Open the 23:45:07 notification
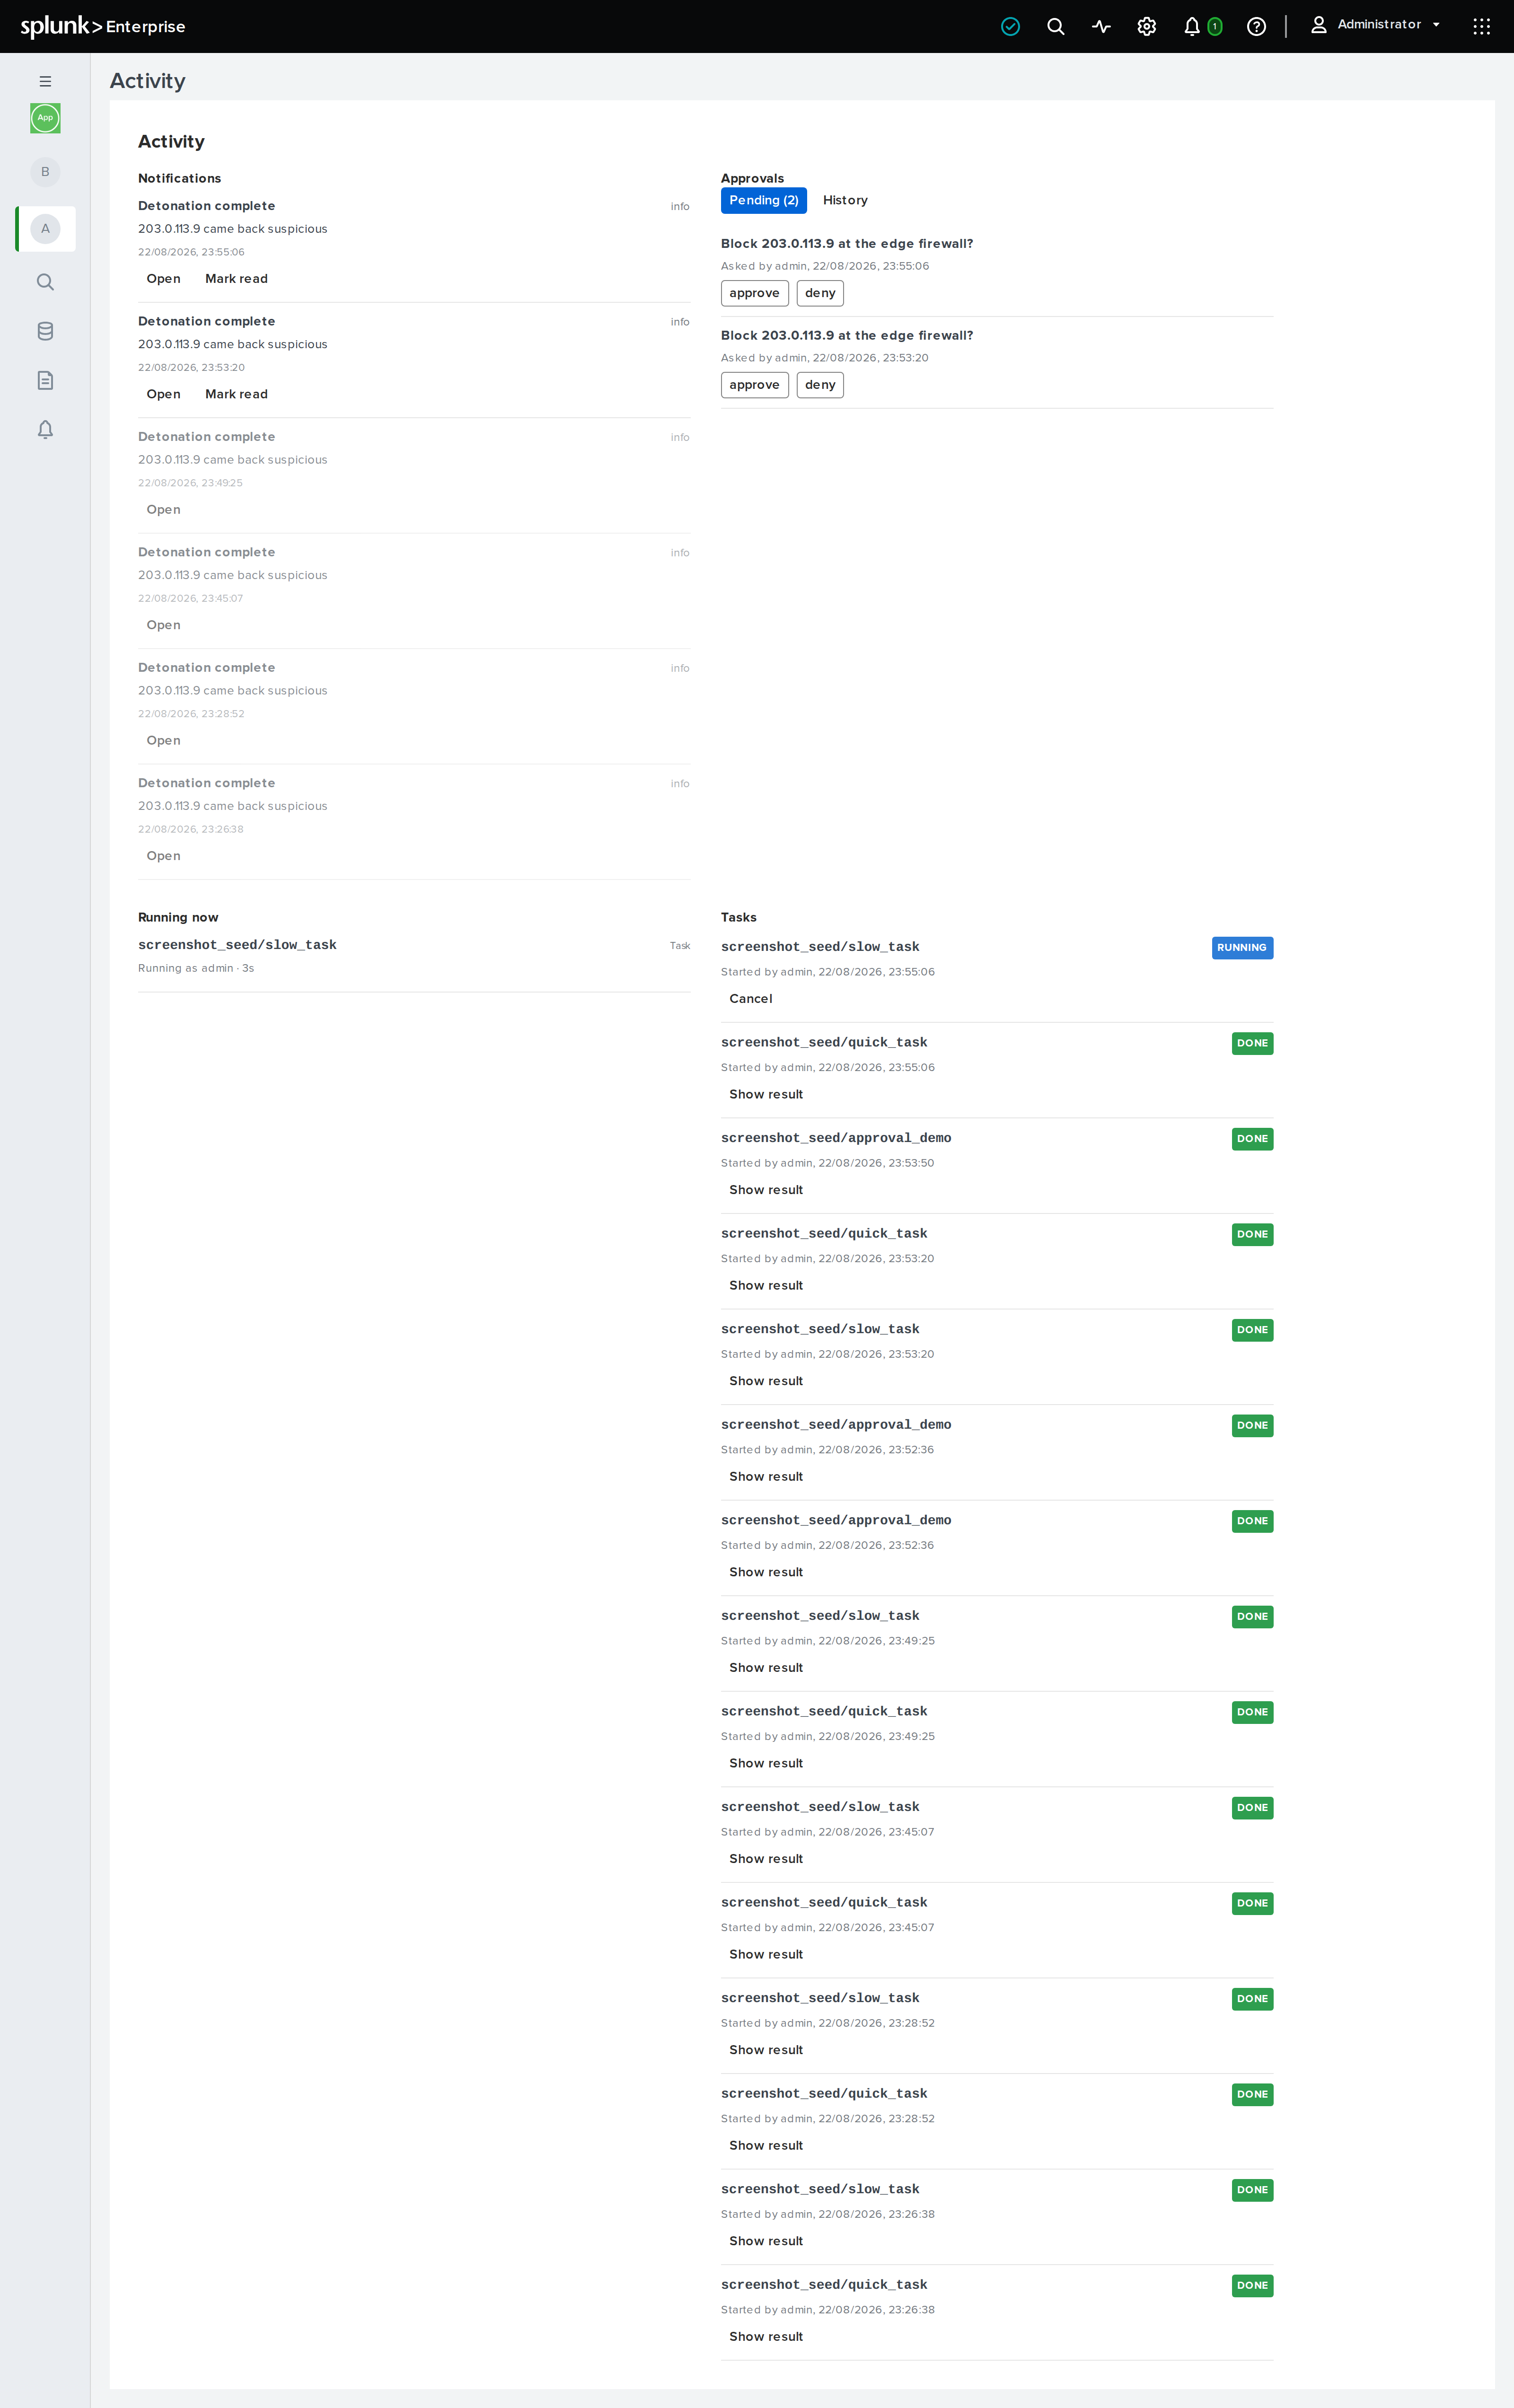The height and width of the screenshot is (2408, 1514). point(164,625)
